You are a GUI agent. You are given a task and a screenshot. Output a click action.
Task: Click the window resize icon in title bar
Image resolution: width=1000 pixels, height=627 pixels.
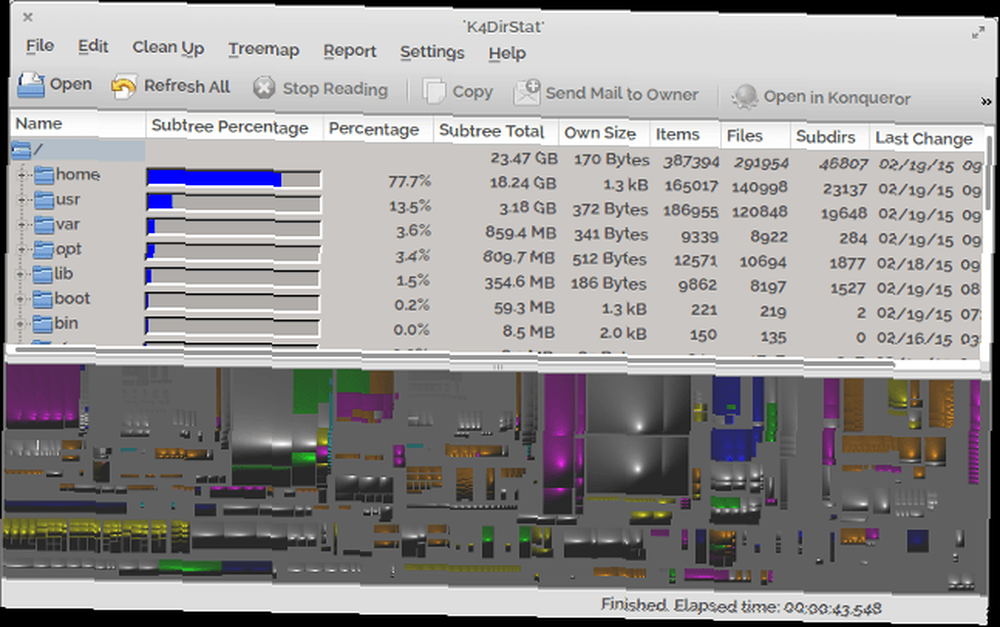coord(978,33)
